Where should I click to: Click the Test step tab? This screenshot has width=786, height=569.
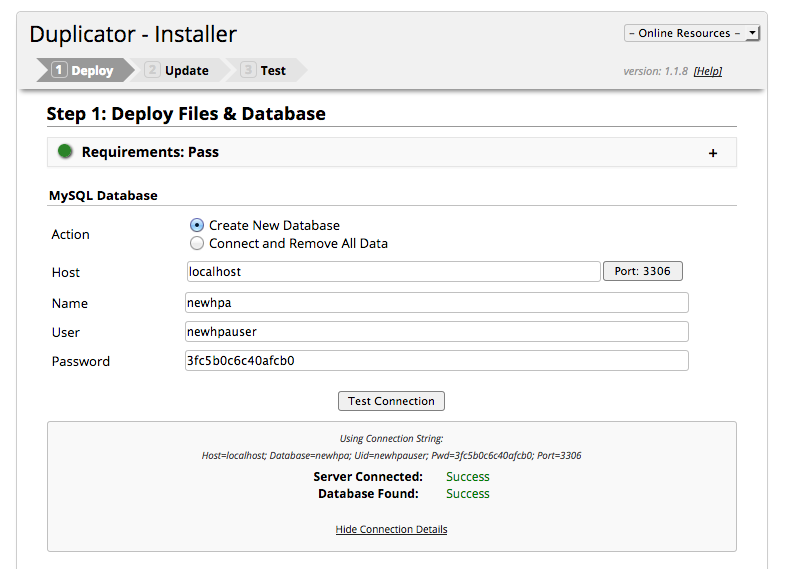point(265,70)
